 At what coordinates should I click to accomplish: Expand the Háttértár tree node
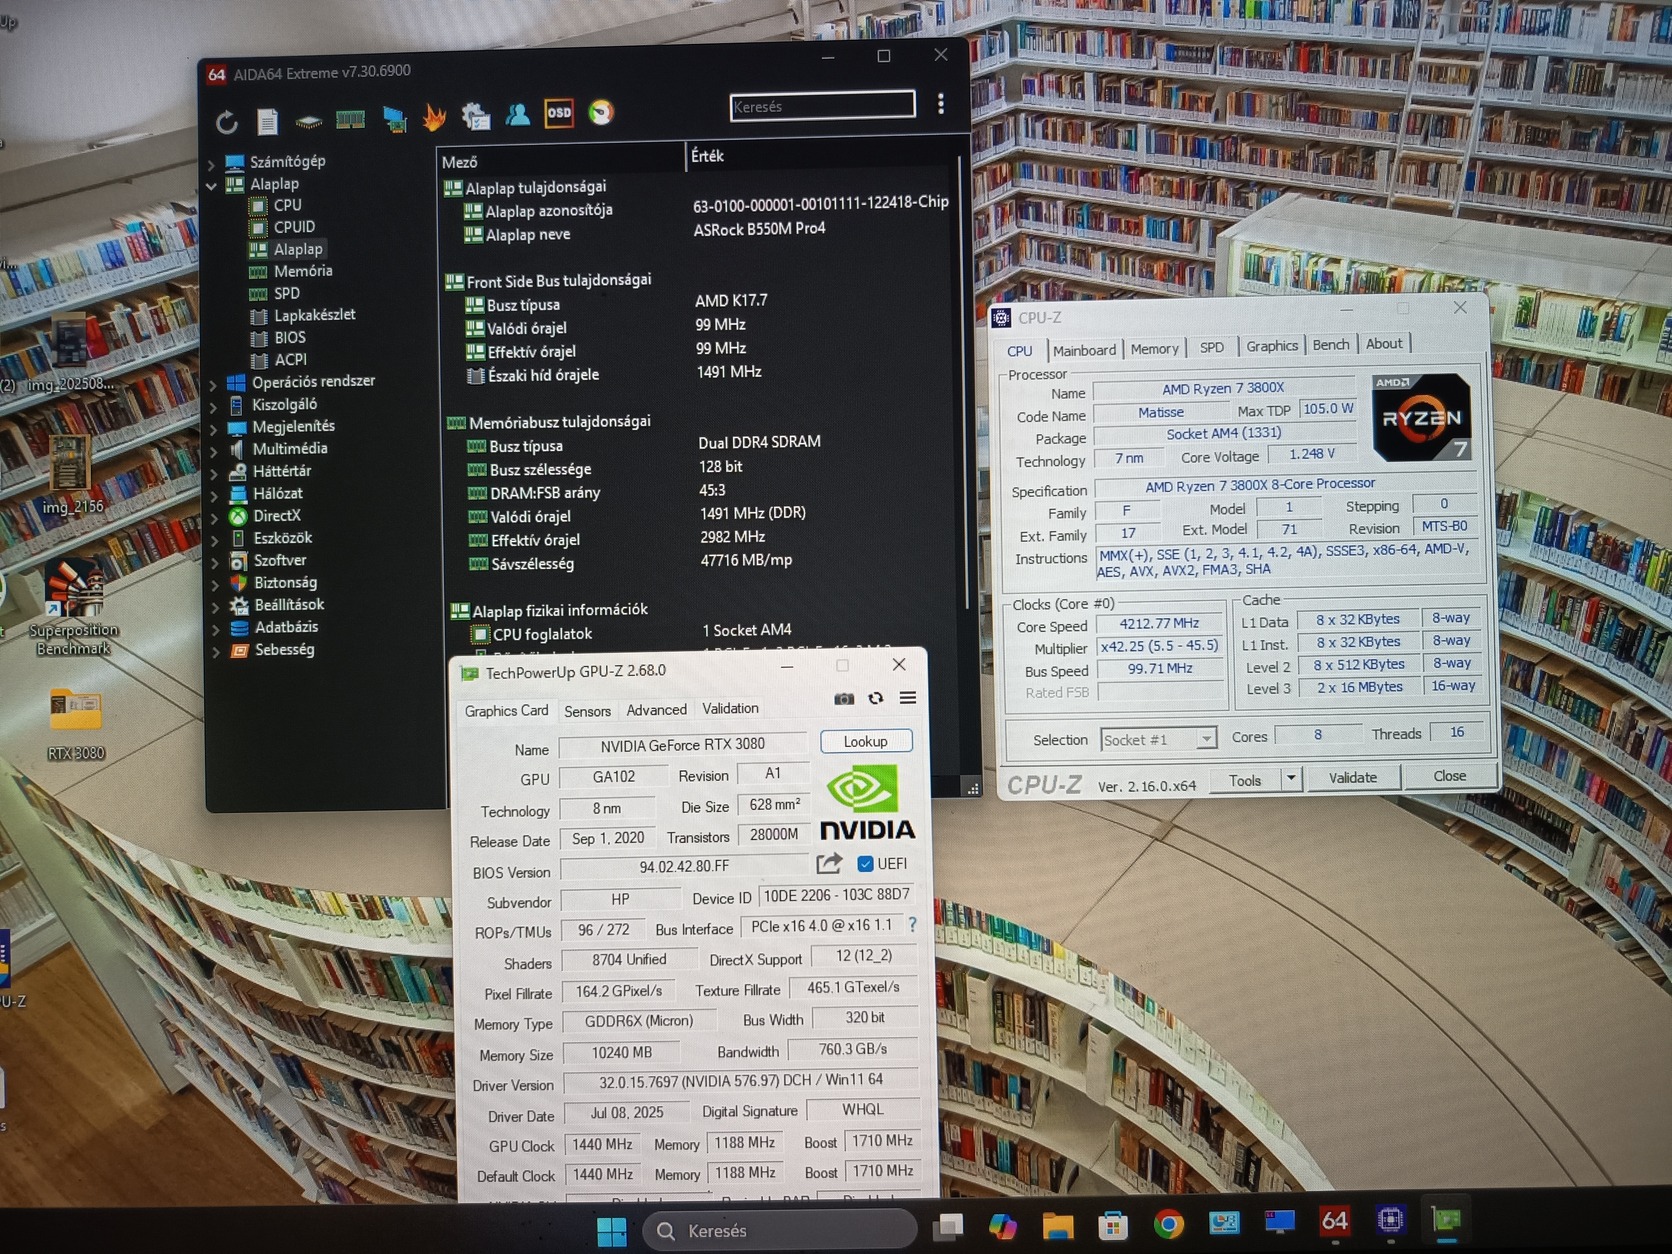click(214, 473)
